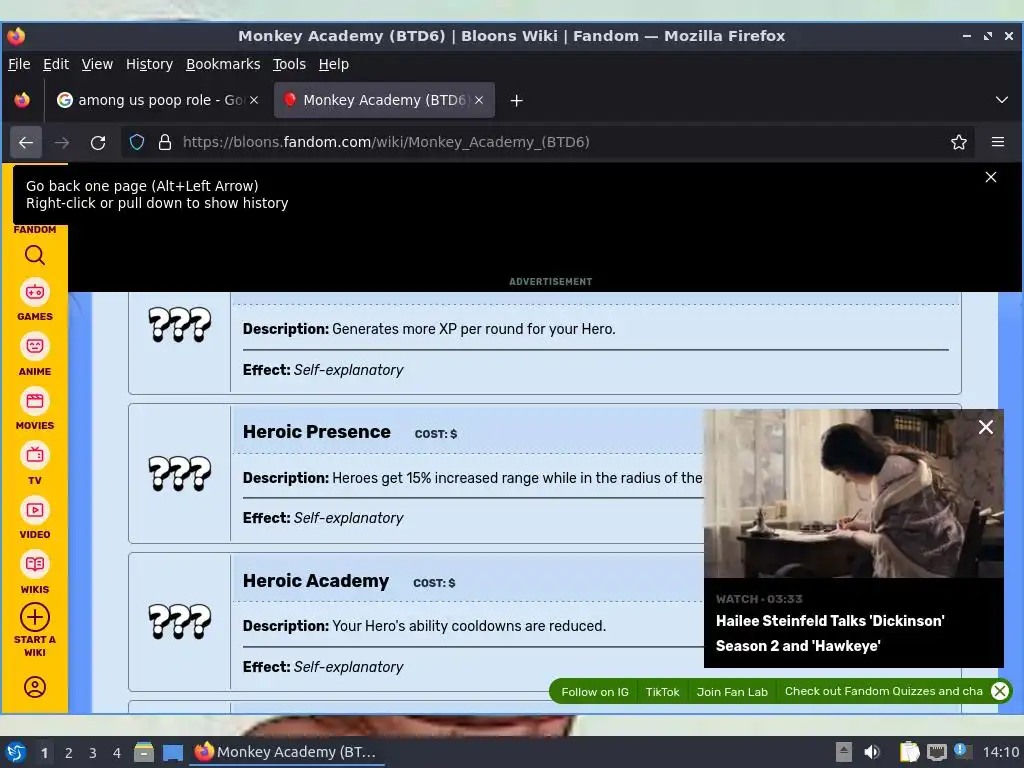The height and width of the screenshot is (768, 1024).
Task: Reload the current page
Action: tap(98, 142)
